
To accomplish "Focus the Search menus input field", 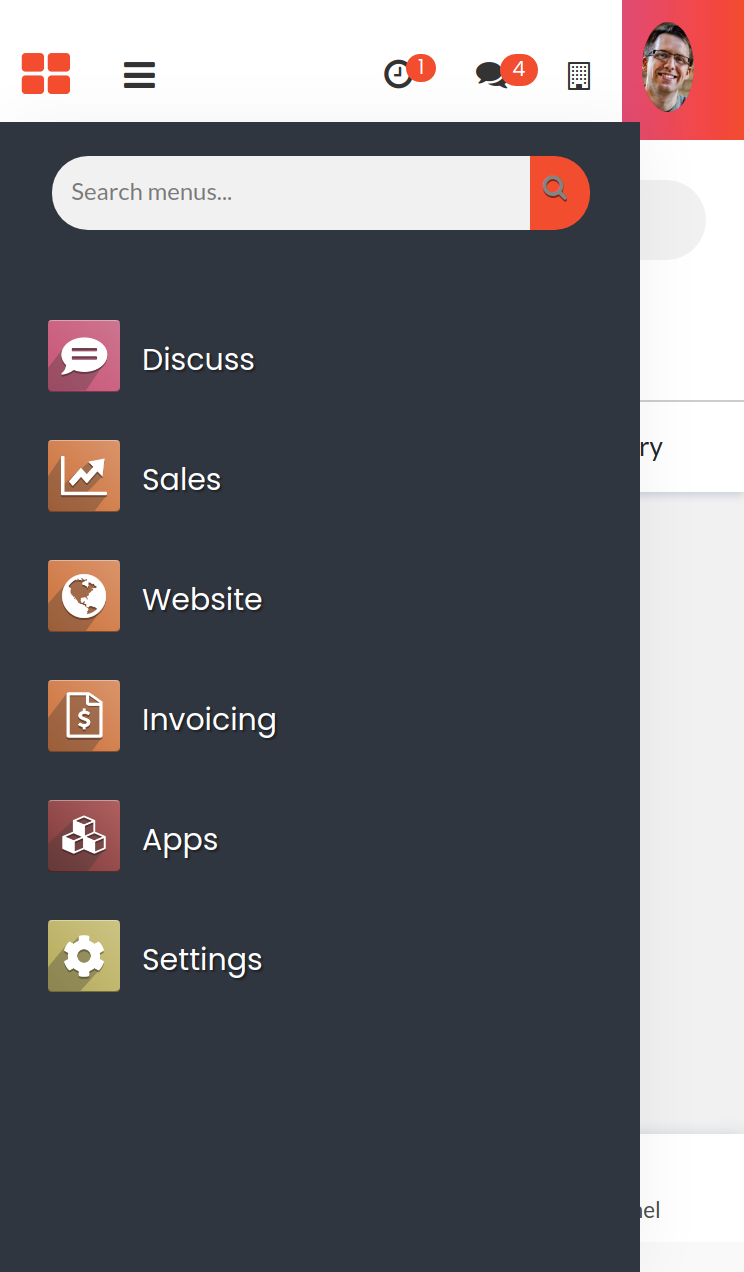I will pyautogui.click(x=290, y=192).
